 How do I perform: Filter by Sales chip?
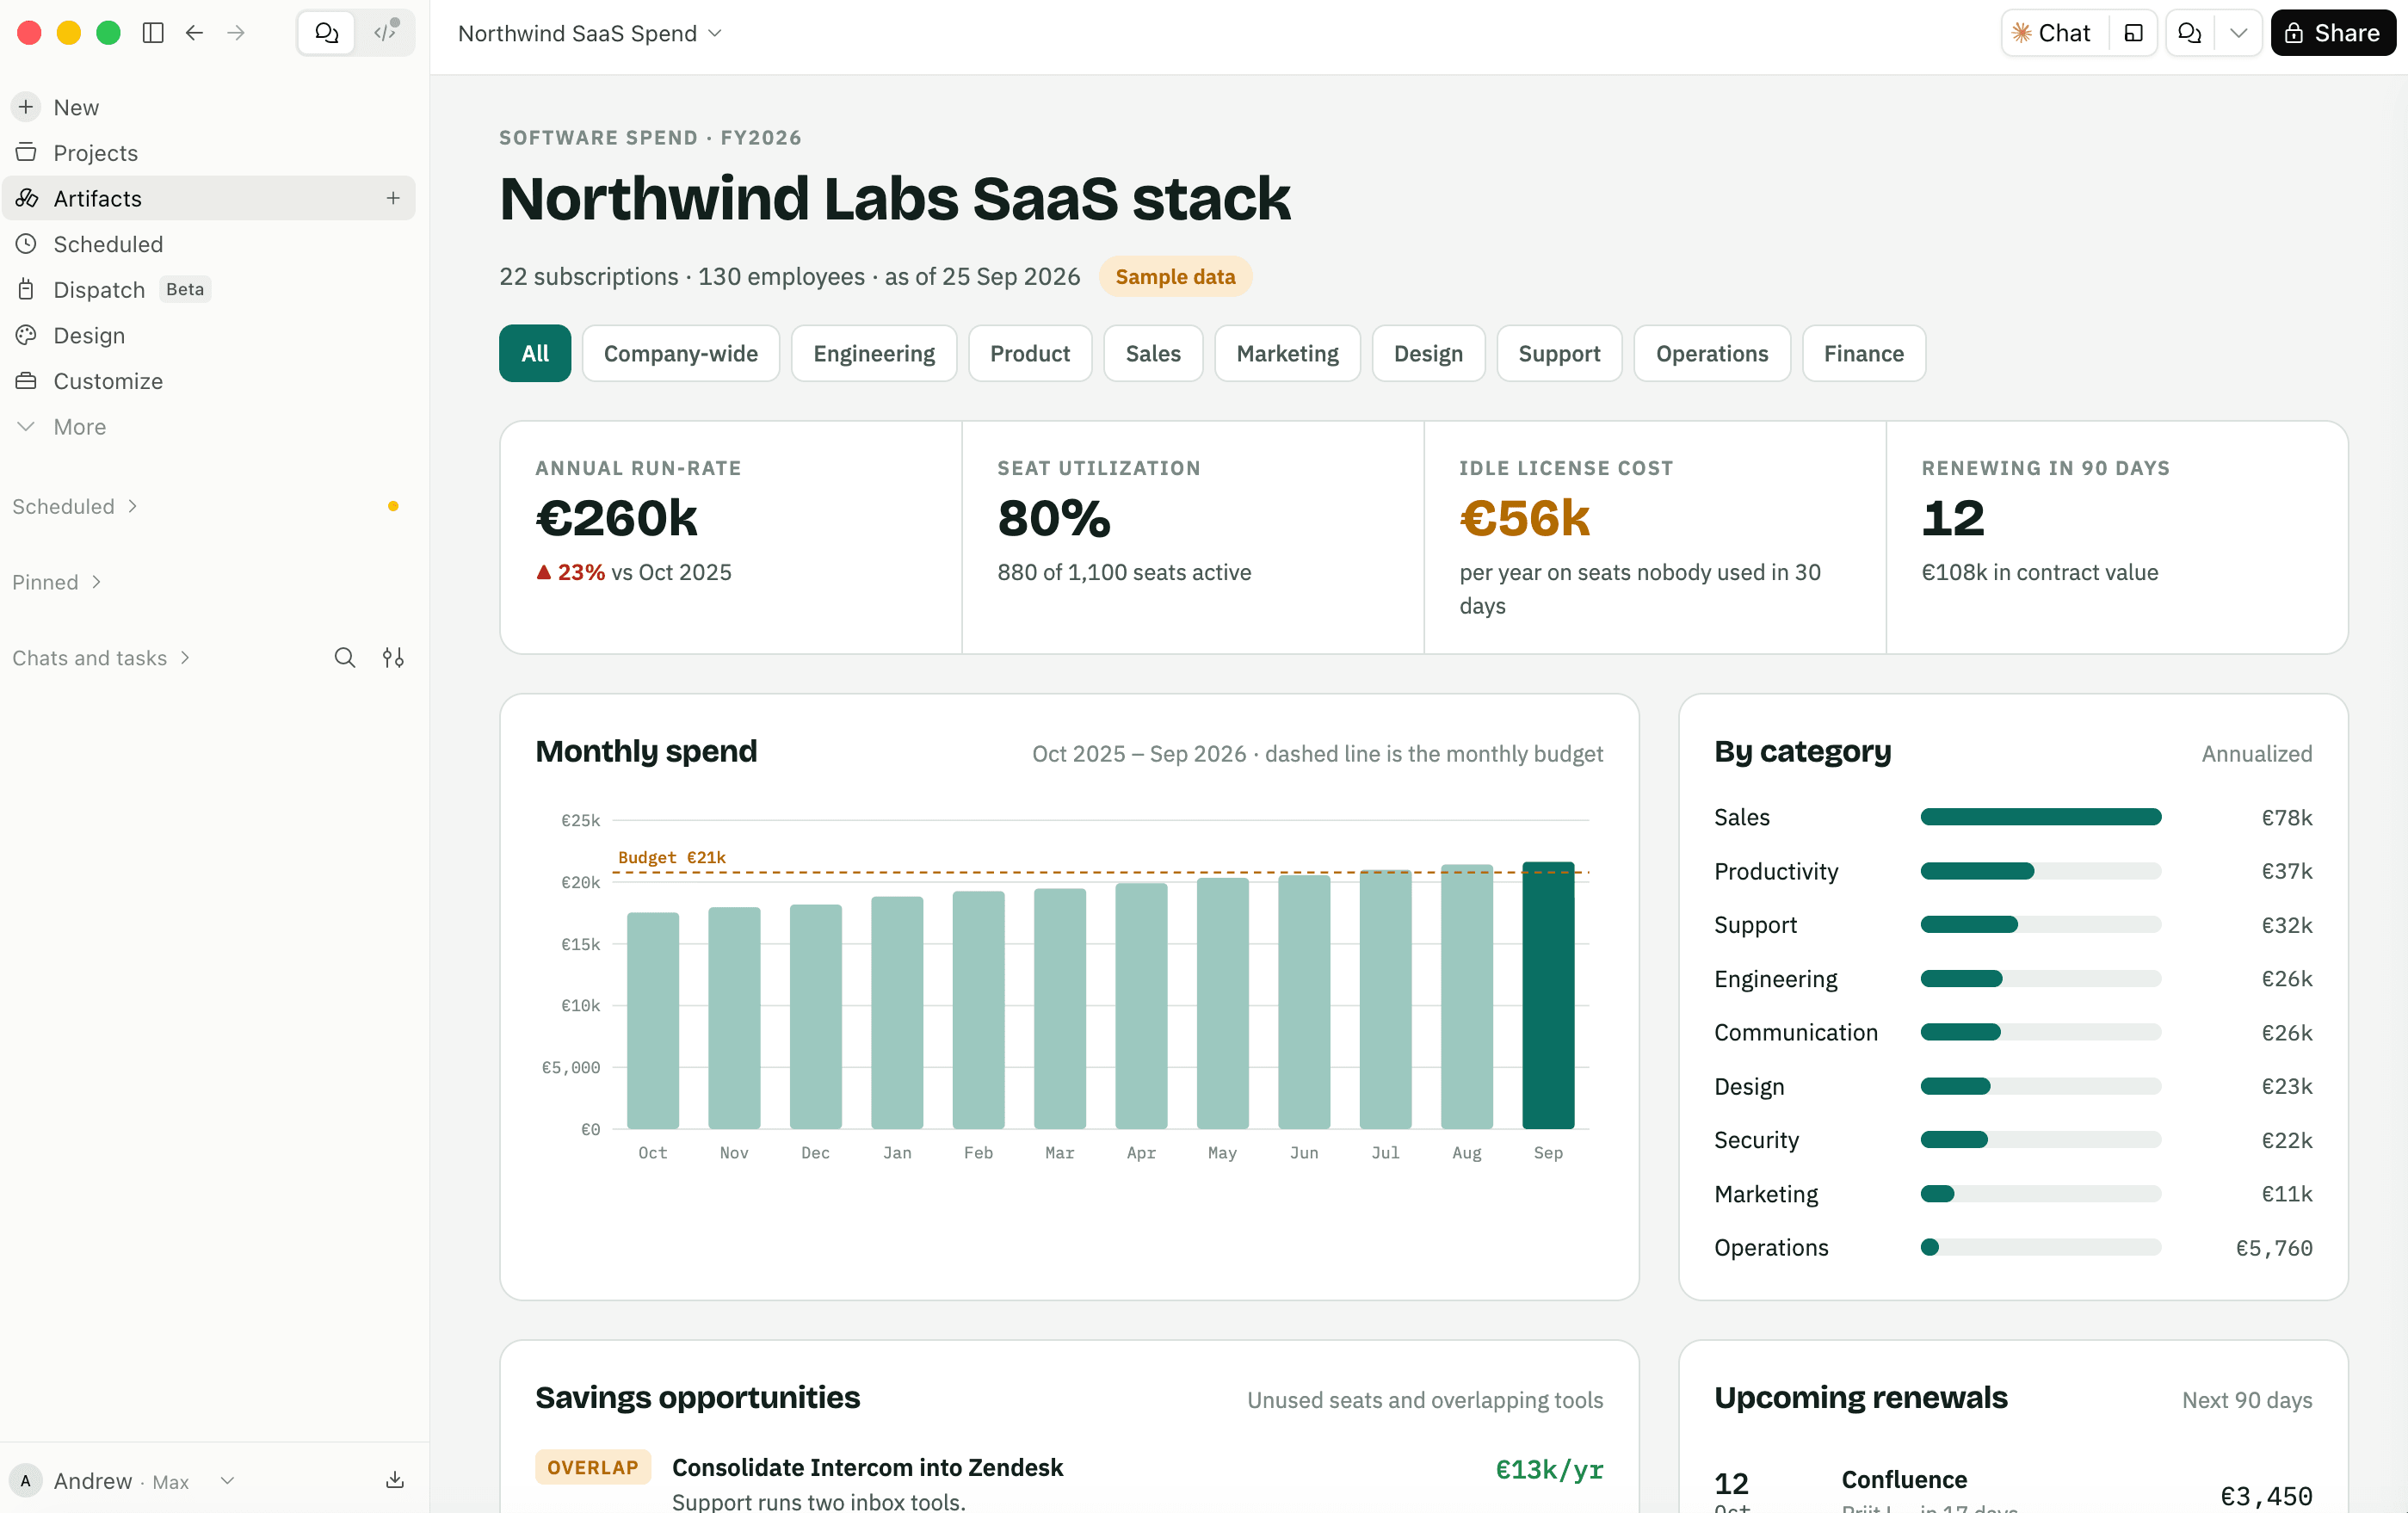(1152, 353)
